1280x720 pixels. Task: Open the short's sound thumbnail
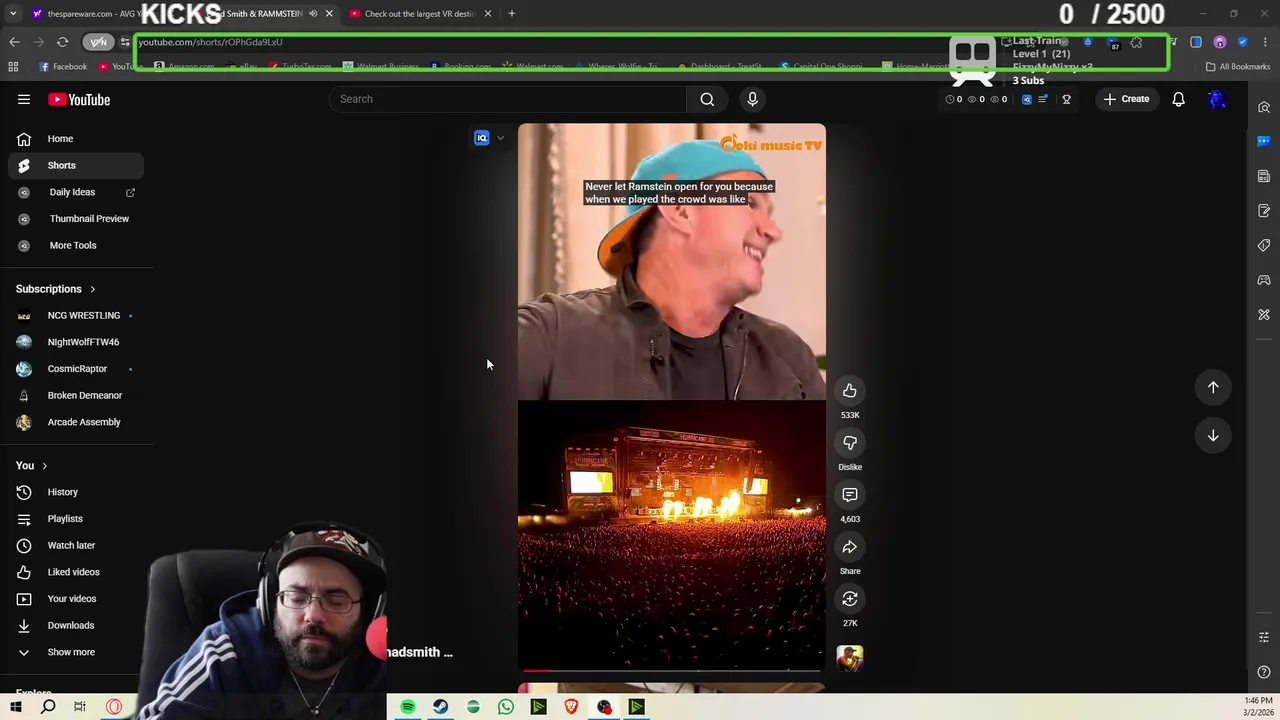(850, 657)
